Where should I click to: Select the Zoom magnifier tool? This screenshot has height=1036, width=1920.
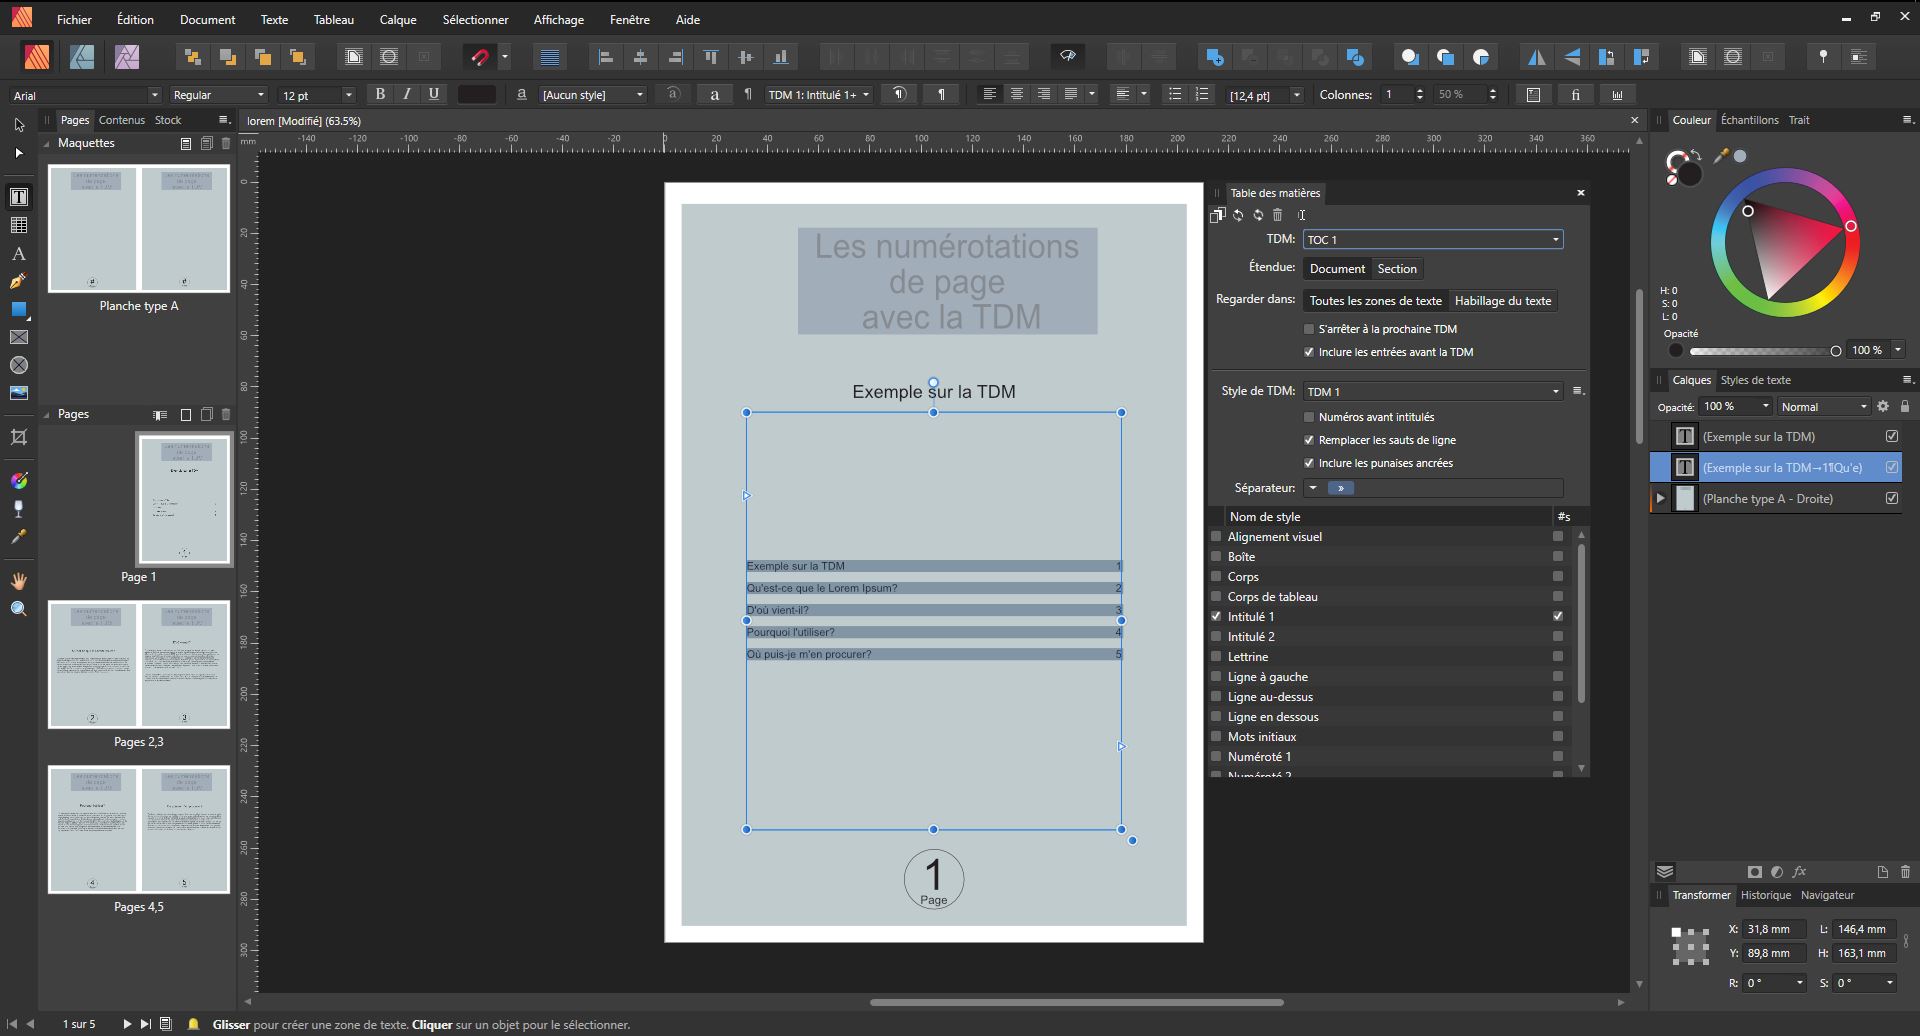19,609
